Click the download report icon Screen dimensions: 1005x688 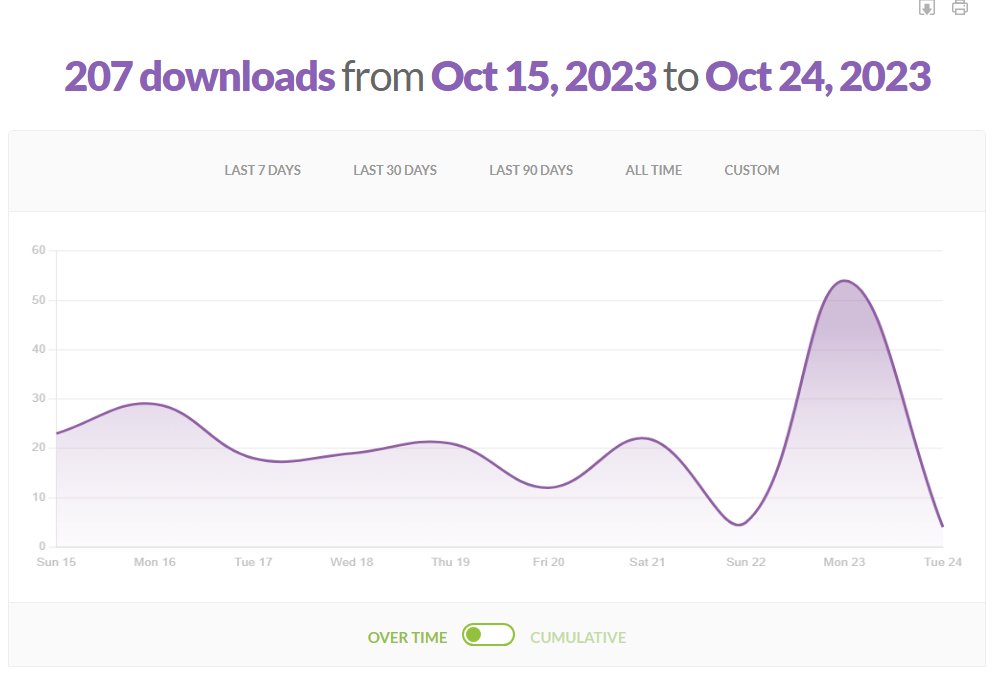[x=927, y=7]
